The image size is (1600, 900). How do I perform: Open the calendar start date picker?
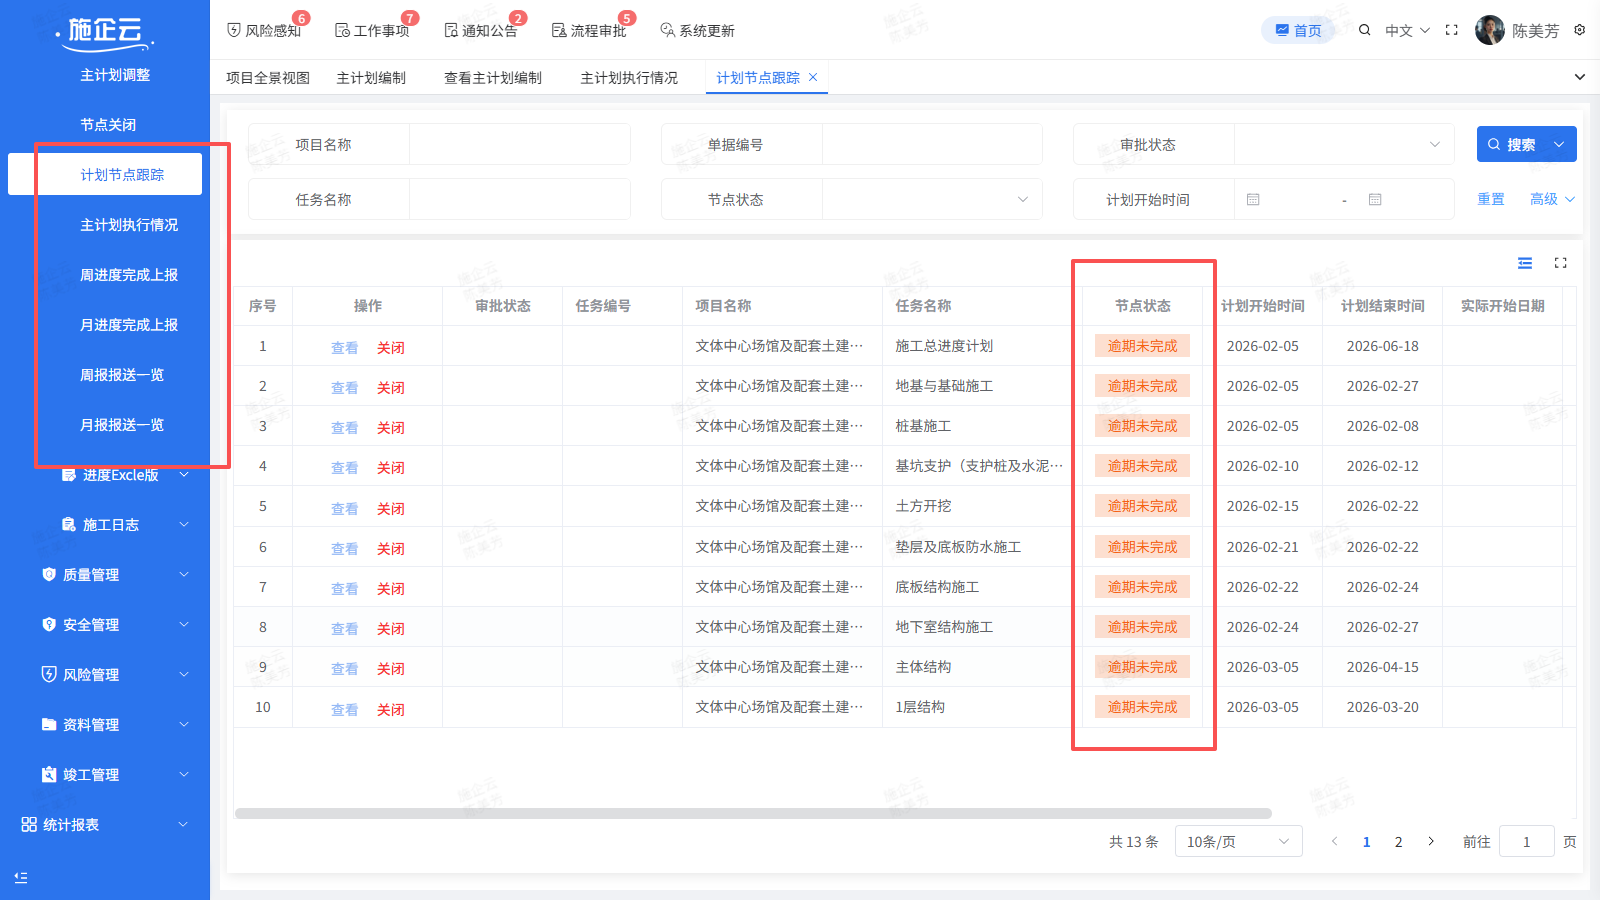(x=1253, y=200)
